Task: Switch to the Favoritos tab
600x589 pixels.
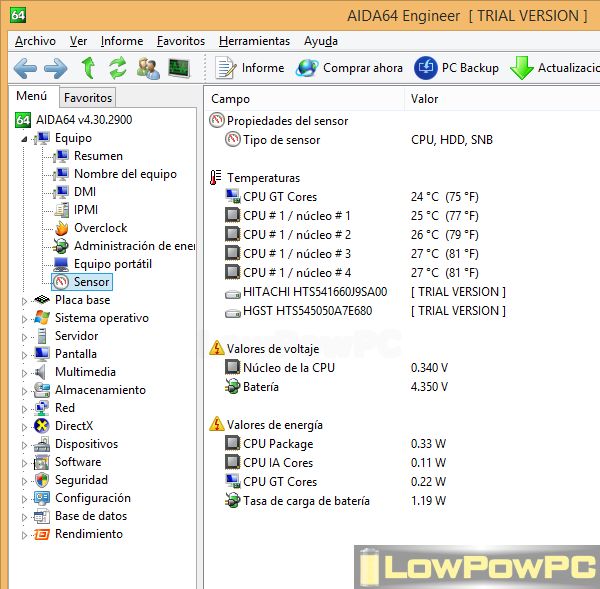Action: tap(88, 98)
